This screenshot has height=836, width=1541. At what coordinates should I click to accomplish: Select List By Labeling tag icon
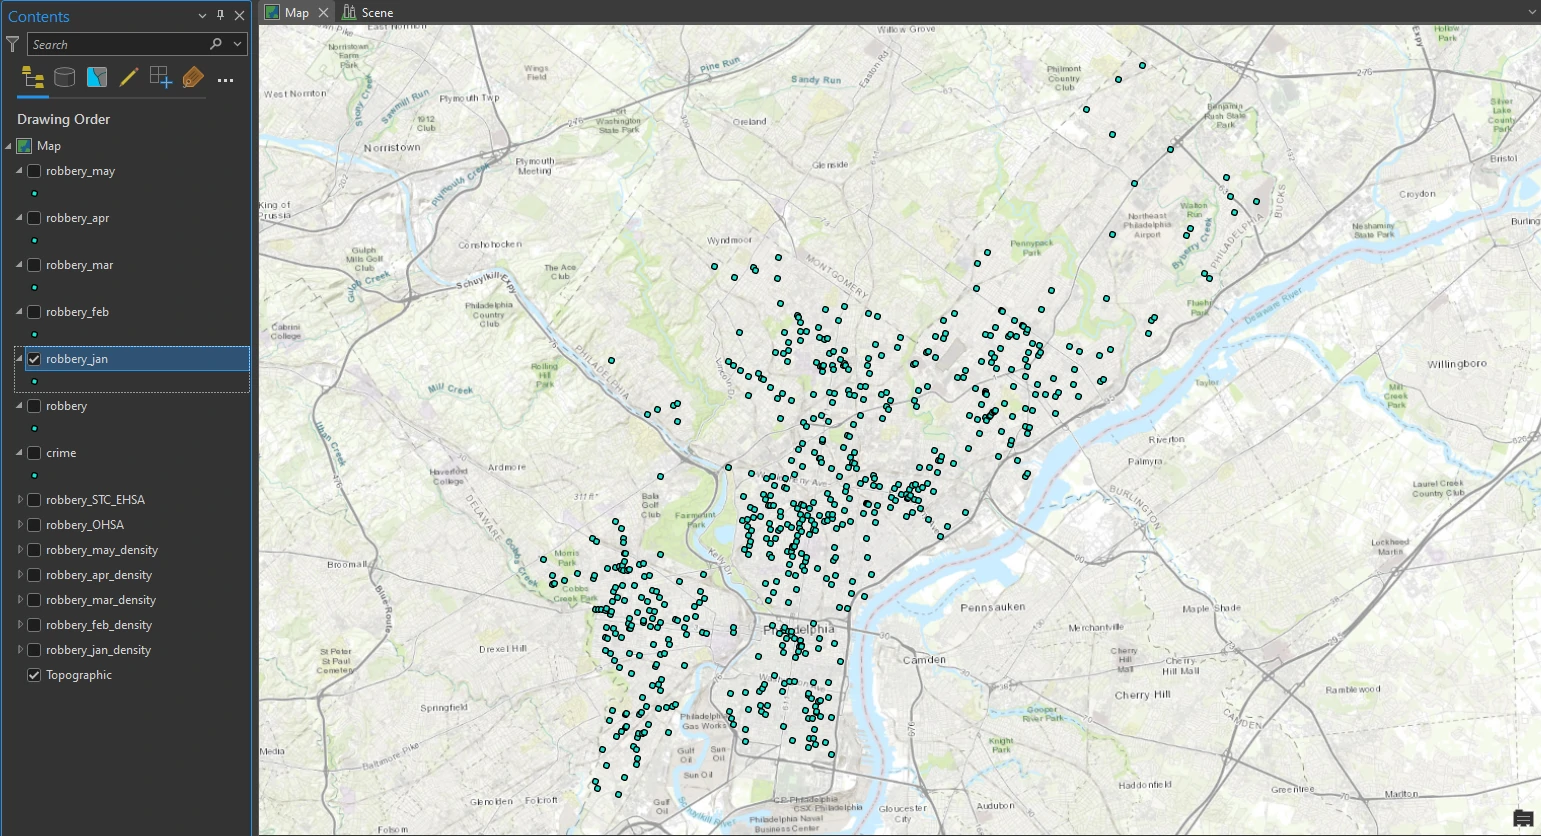[x=193, y=78]
